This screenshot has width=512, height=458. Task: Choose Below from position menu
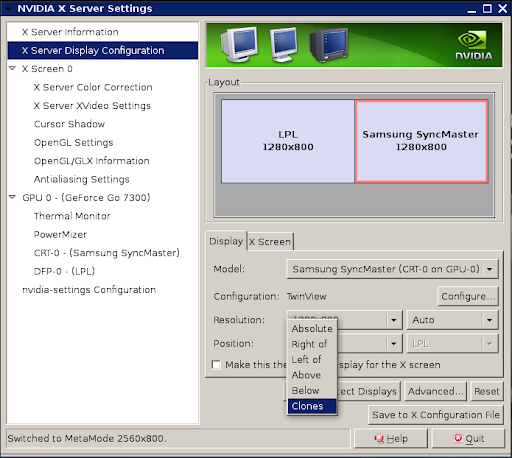[312, 391]
